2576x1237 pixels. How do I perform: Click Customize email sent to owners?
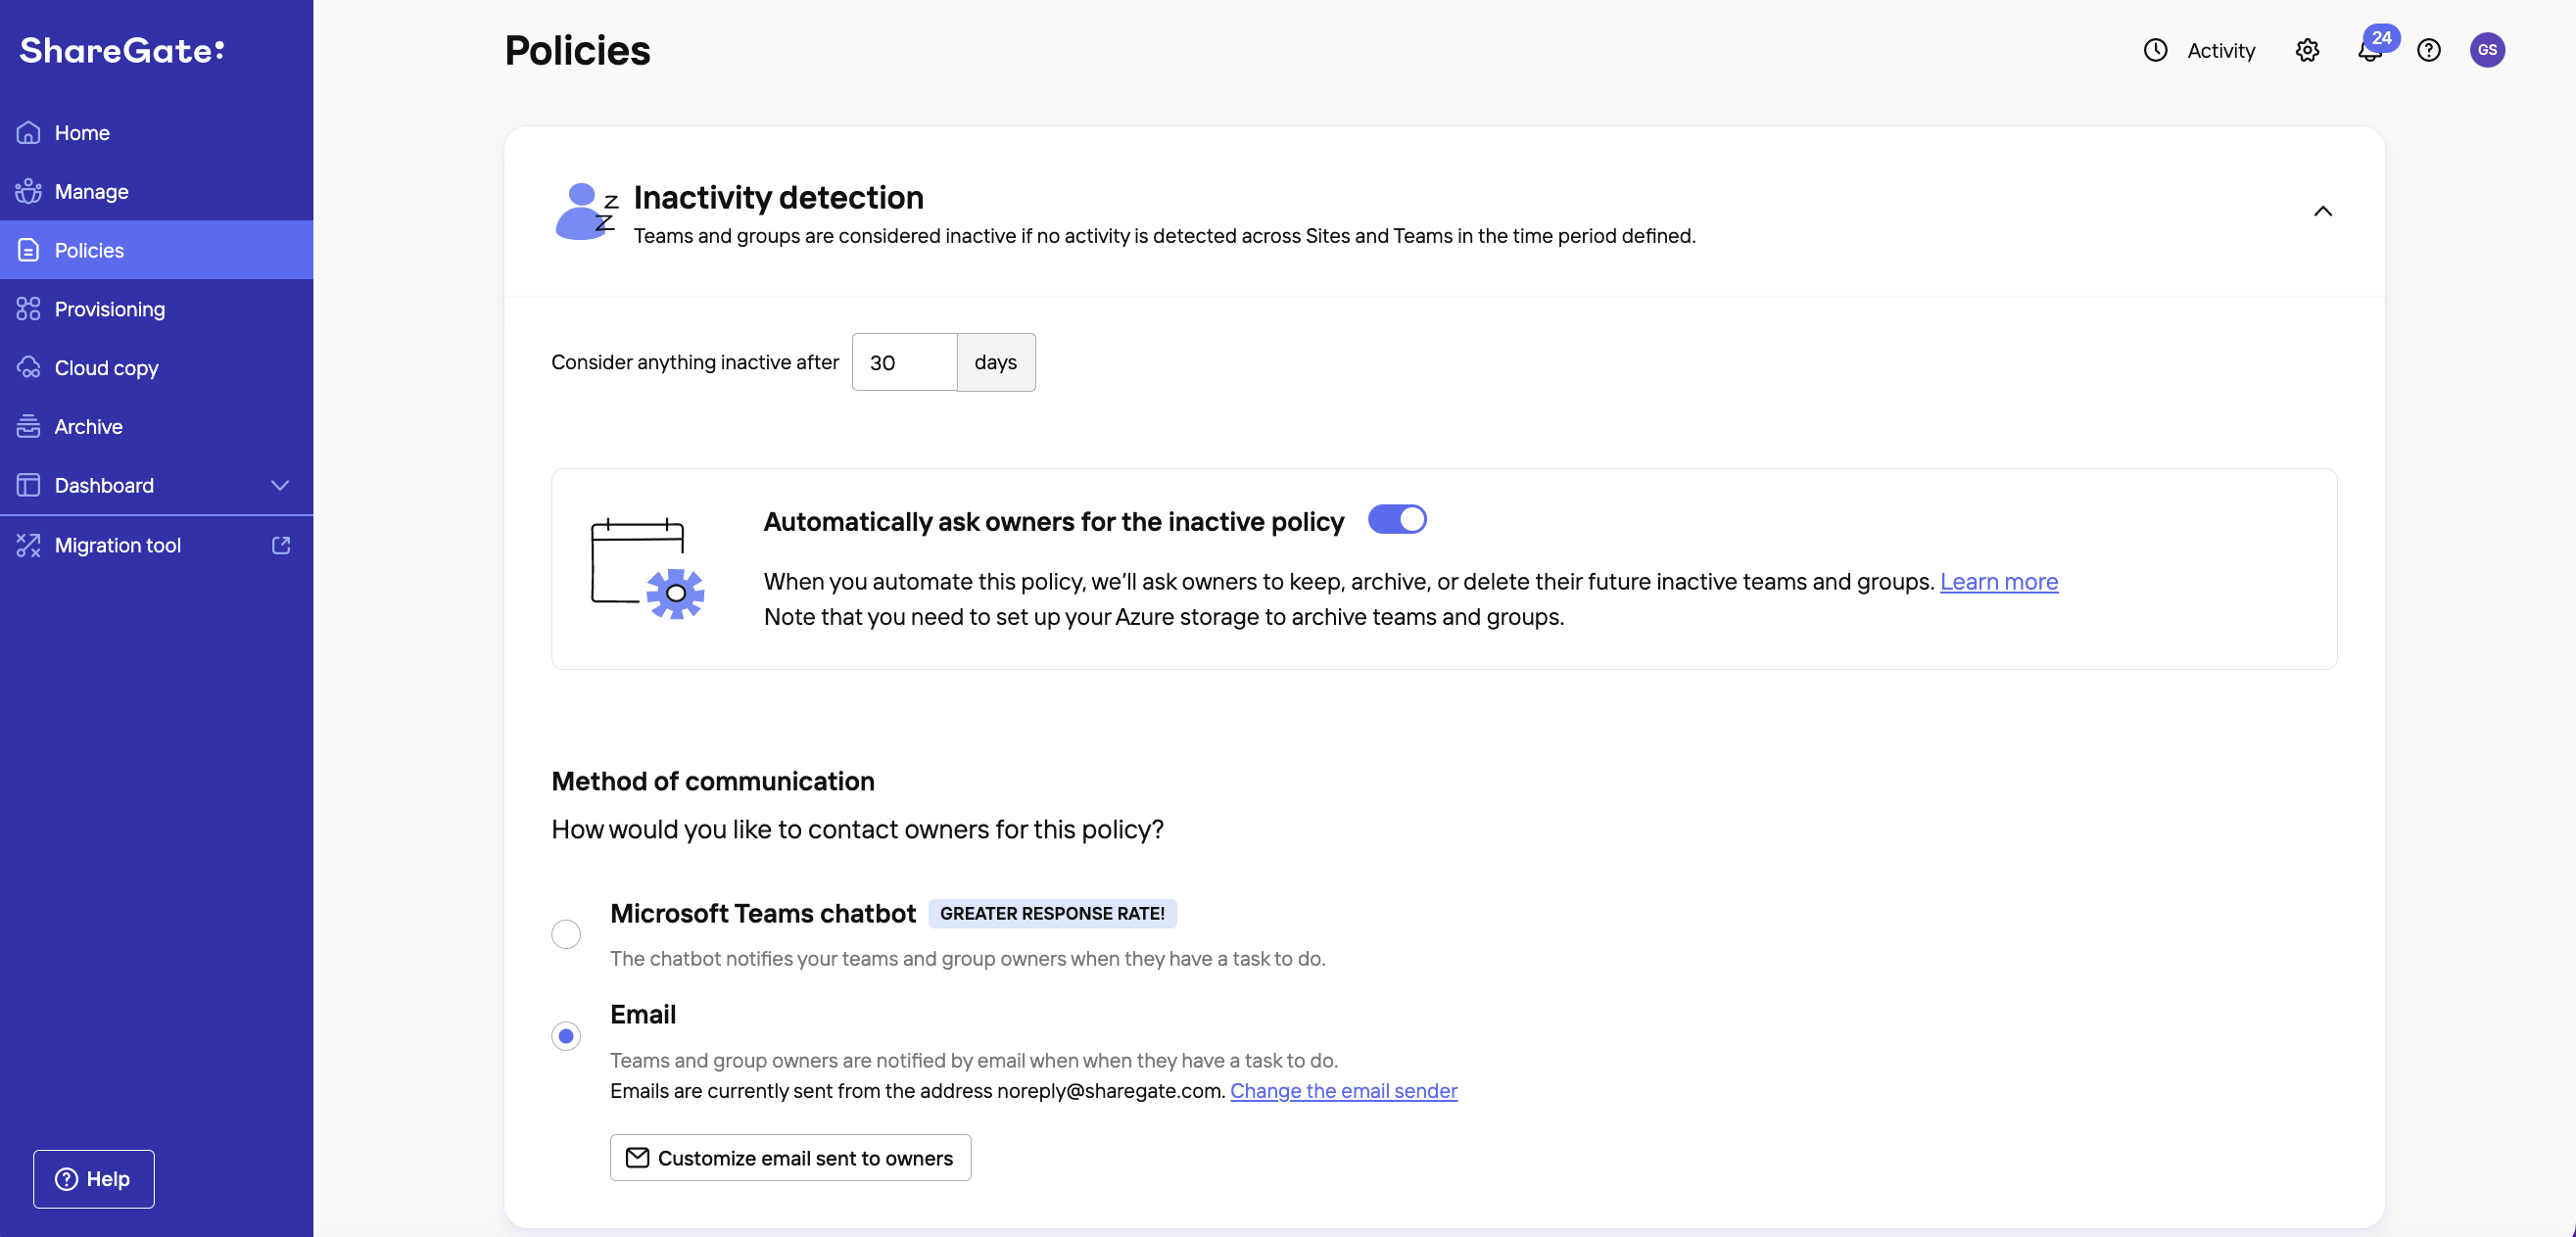[x=790, y=1157]
